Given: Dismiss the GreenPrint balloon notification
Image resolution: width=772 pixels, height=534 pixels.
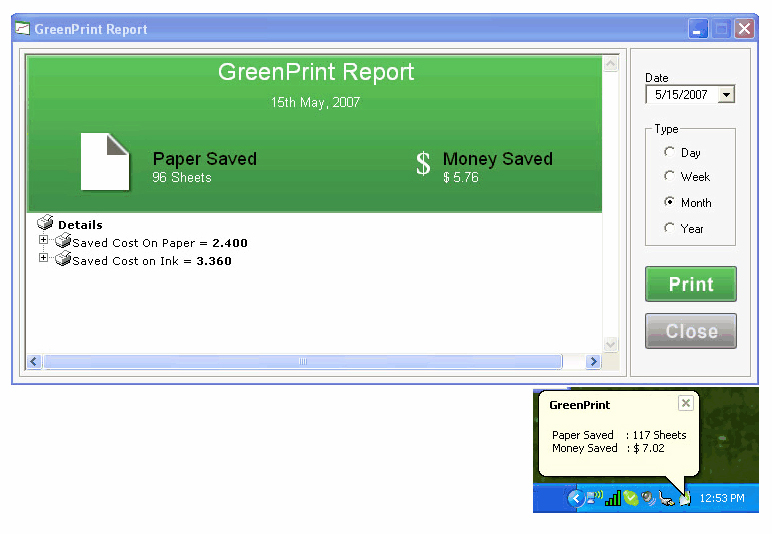Looking at the screenshot, I should click(x=685, y=403).
